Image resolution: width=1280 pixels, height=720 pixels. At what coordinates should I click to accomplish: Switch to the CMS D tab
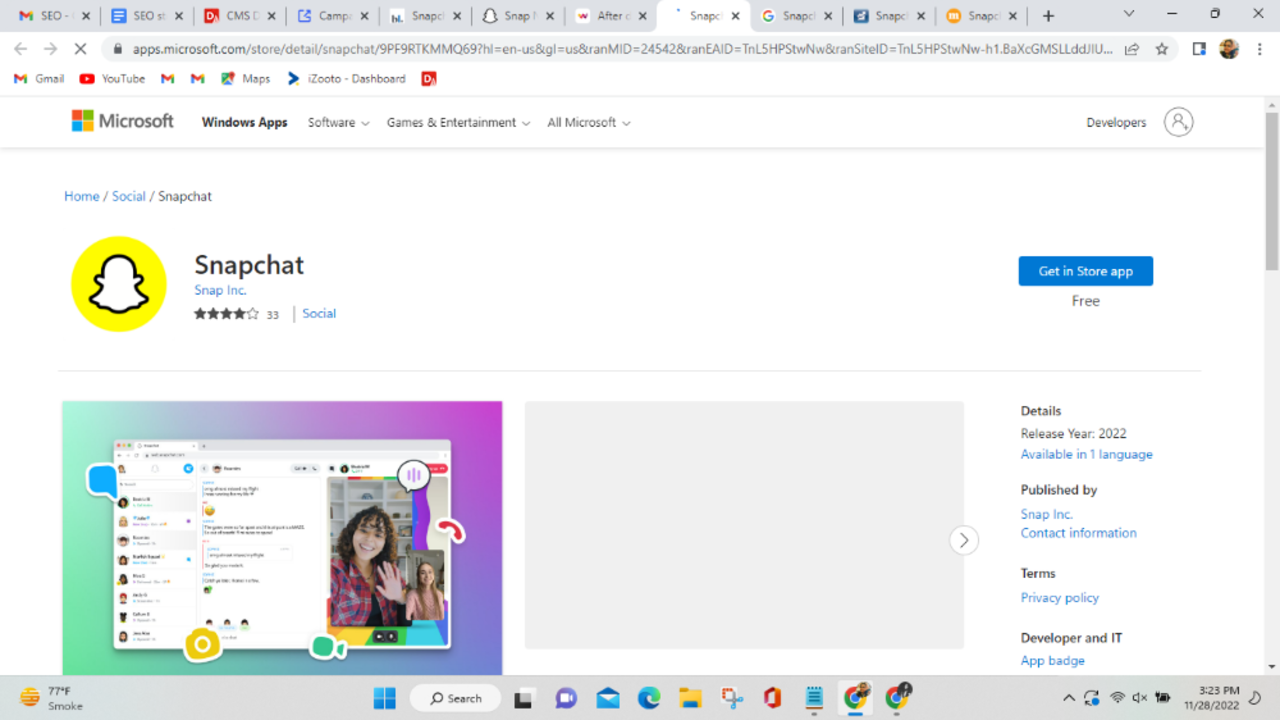point(240,16)
